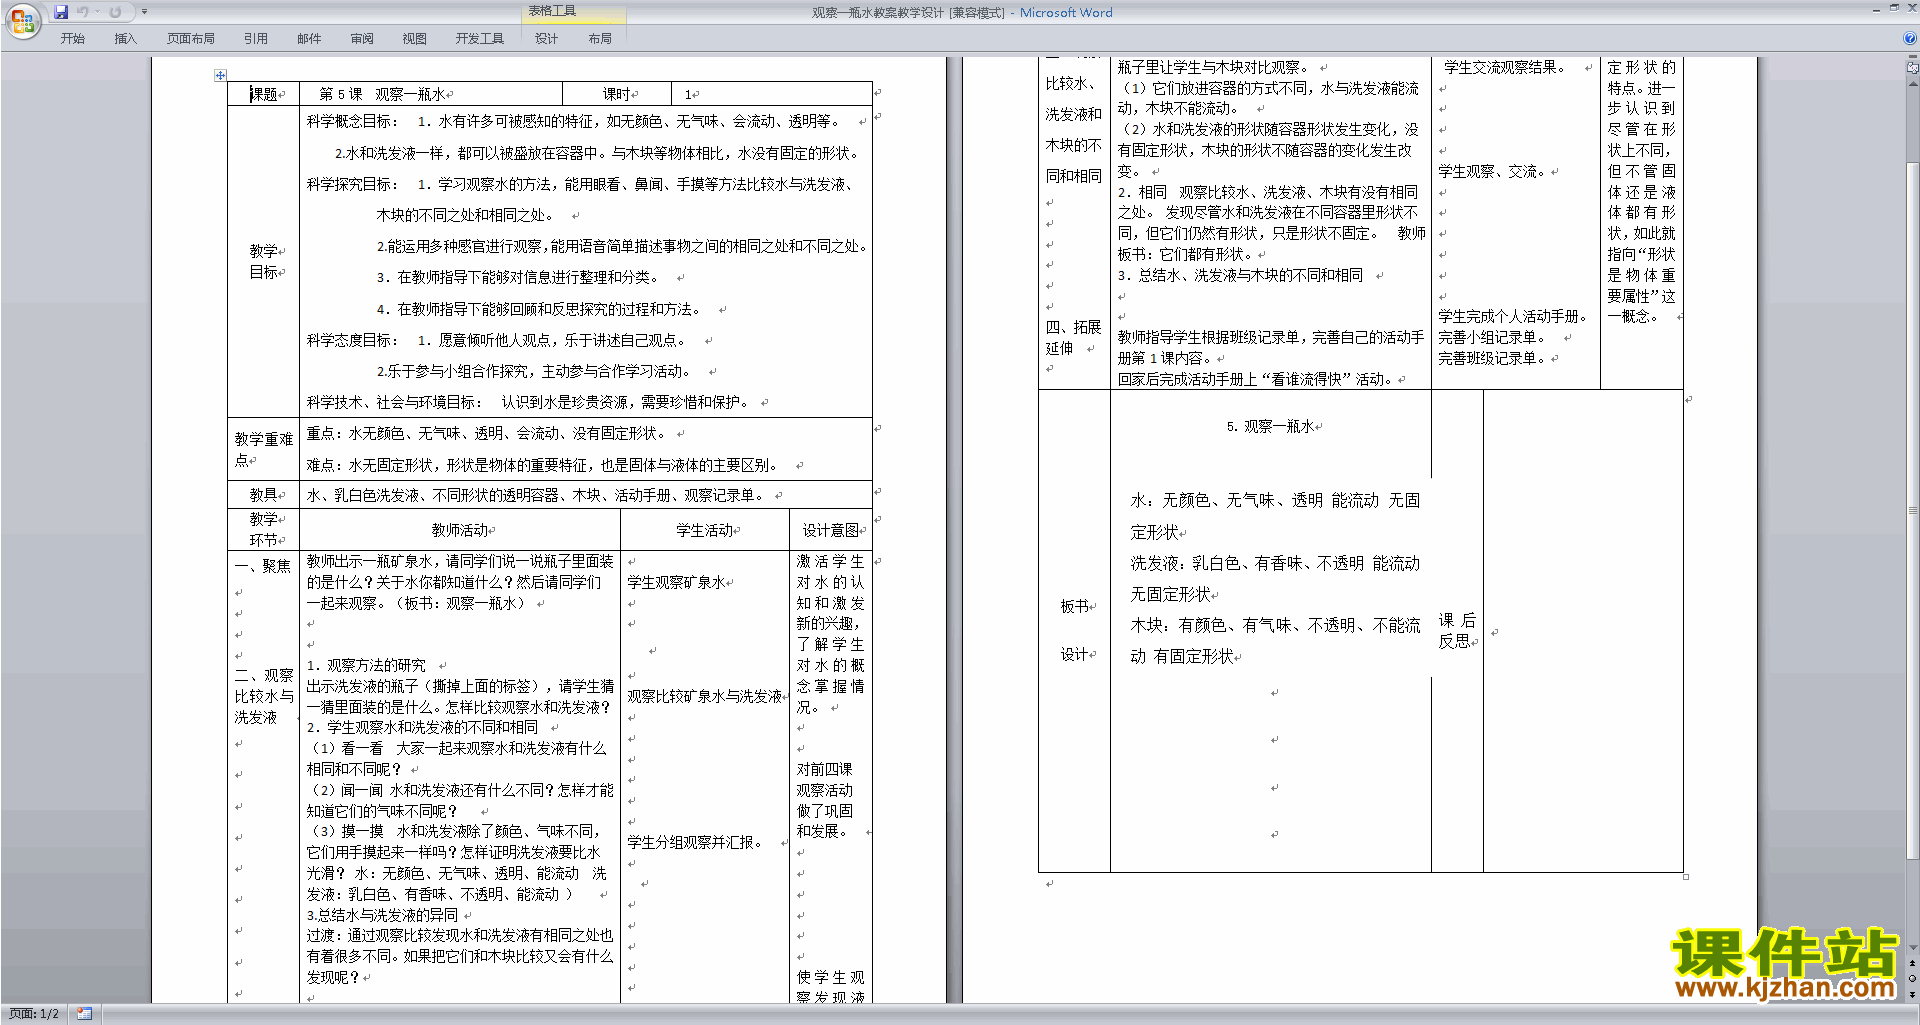1920x1025 pixels.
Task: Click the vertical scrollbar down arrow
Action: tap(1913, 948)
